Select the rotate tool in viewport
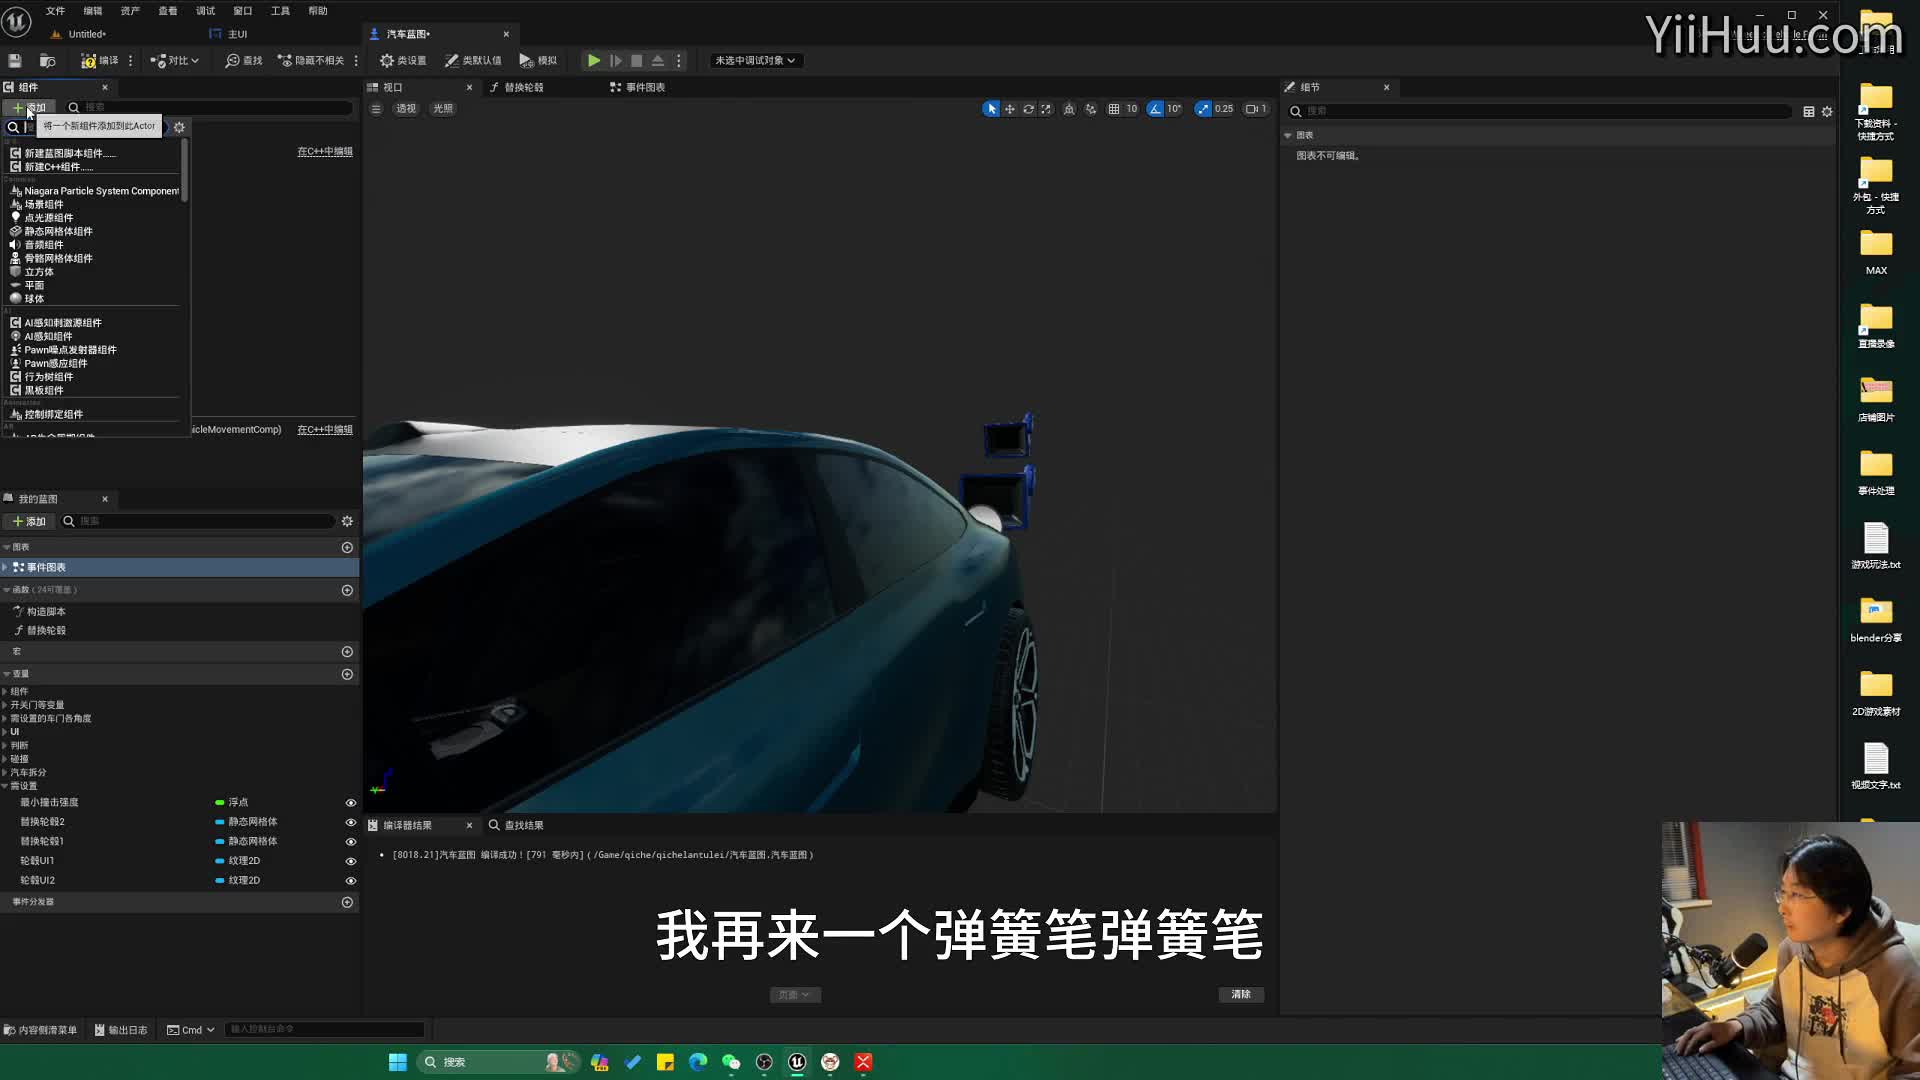 (1028, 109)
